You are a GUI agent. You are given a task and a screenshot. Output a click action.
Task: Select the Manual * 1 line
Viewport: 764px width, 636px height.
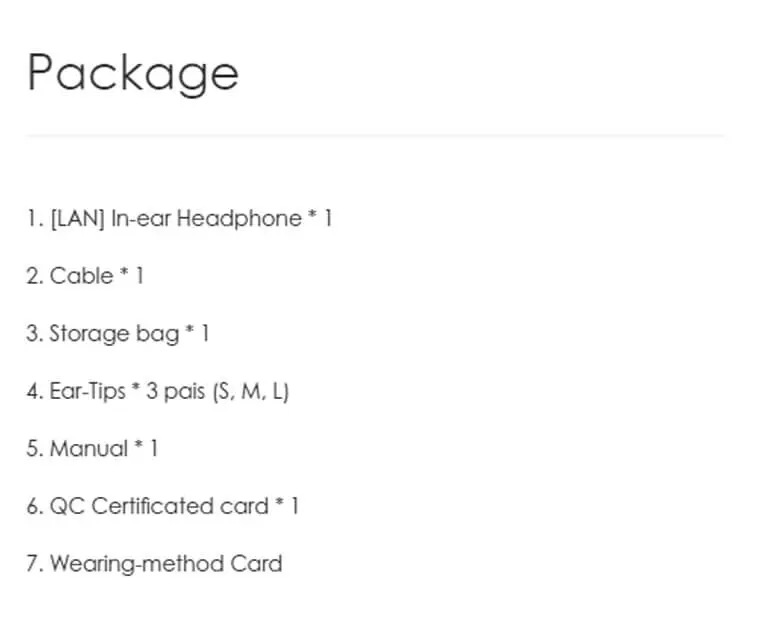[x=92, y=448]
